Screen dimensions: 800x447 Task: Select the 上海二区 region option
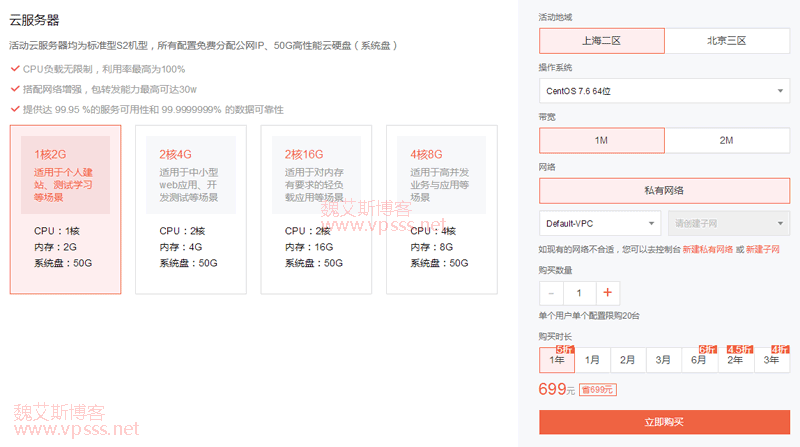[x=601, y=41]
